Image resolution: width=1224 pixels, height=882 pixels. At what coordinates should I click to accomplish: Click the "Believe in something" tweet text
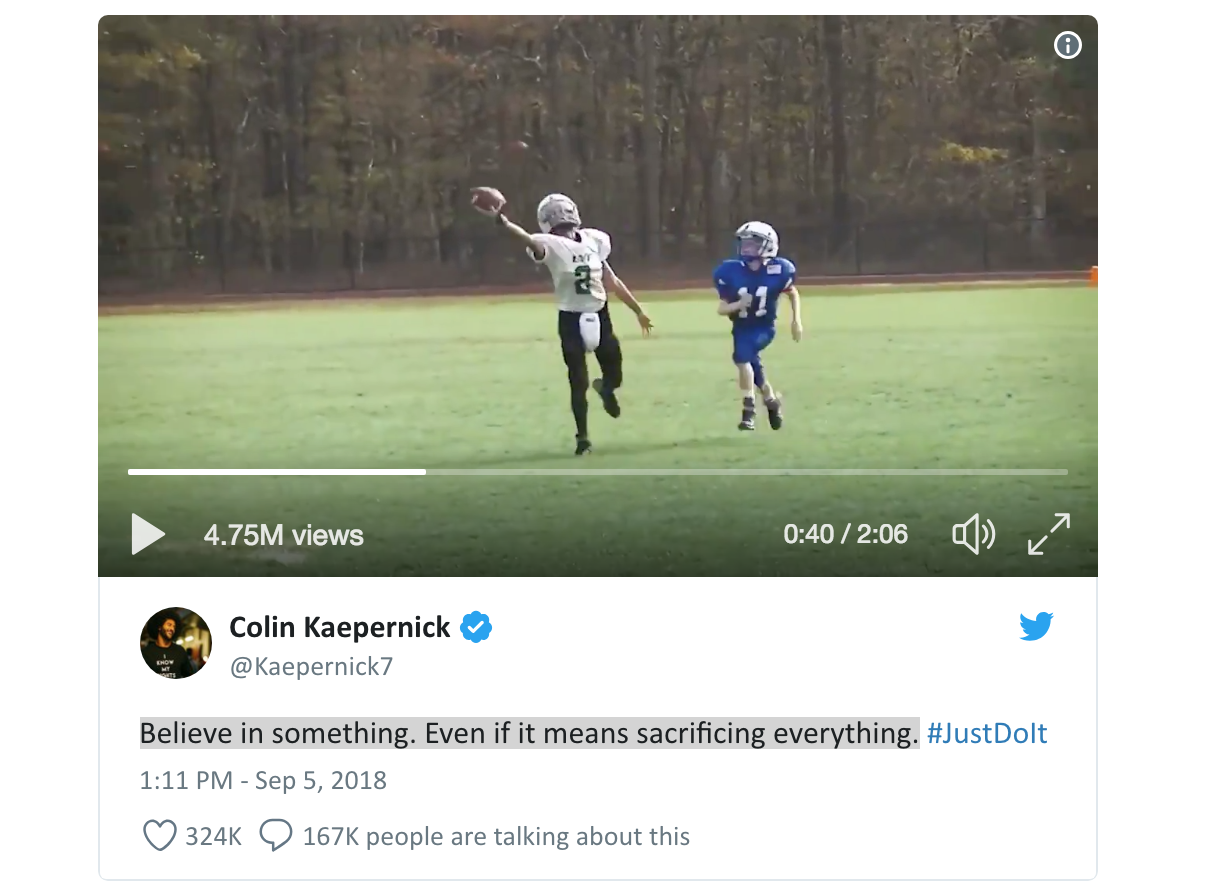528,734
